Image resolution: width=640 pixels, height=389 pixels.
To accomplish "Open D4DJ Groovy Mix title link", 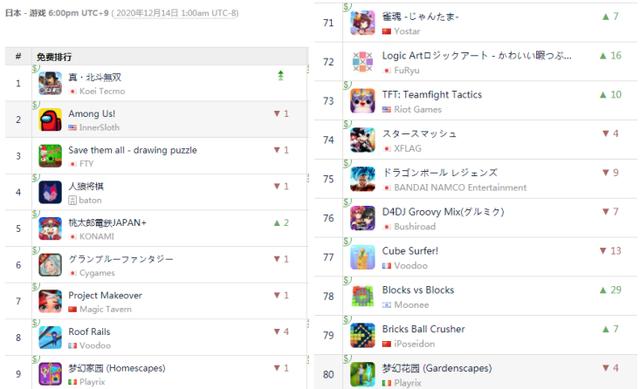I will (443, 212).
